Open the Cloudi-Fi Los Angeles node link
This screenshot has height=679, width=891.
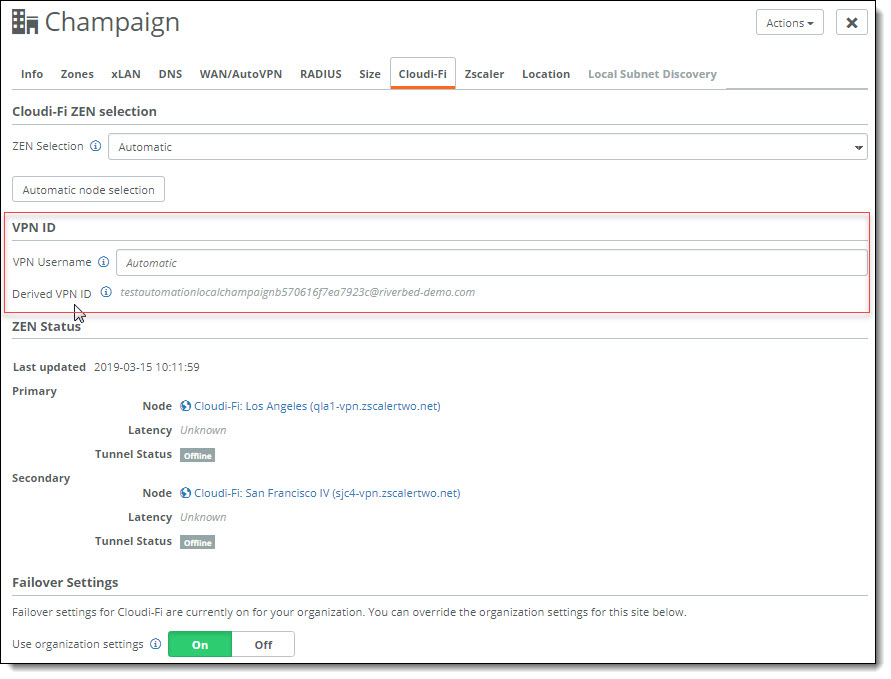coord(317,406)
